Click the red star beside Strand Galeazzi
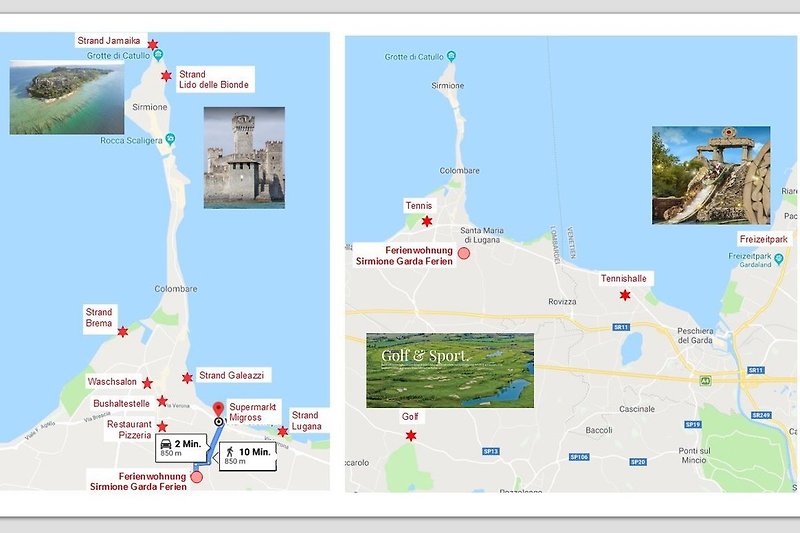 187,378
